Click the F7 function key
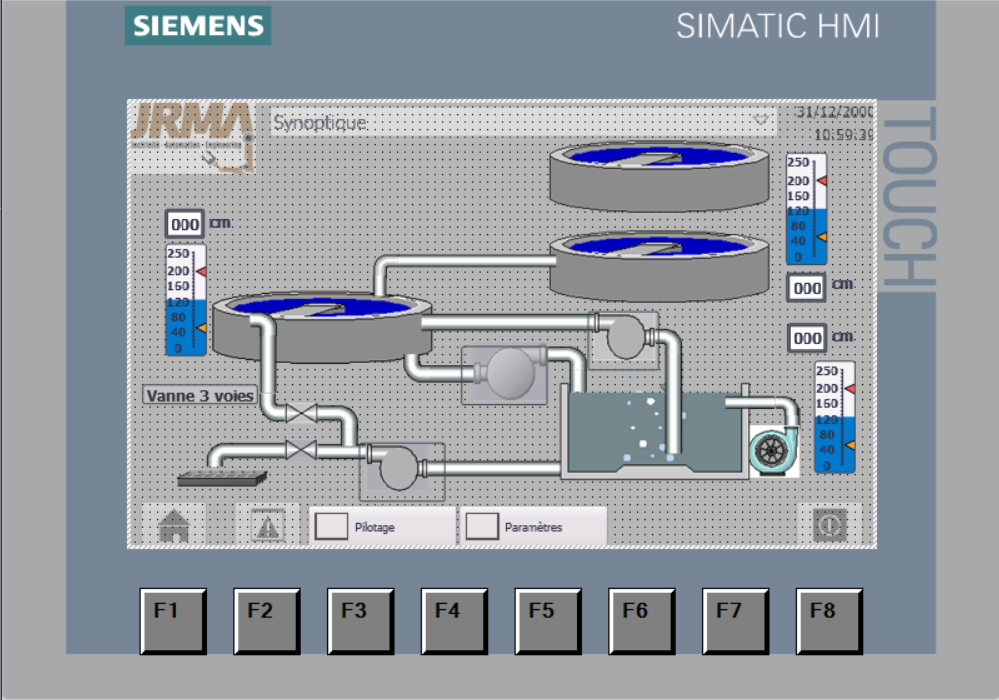The image size is (999, 700). tap(735, 621)
